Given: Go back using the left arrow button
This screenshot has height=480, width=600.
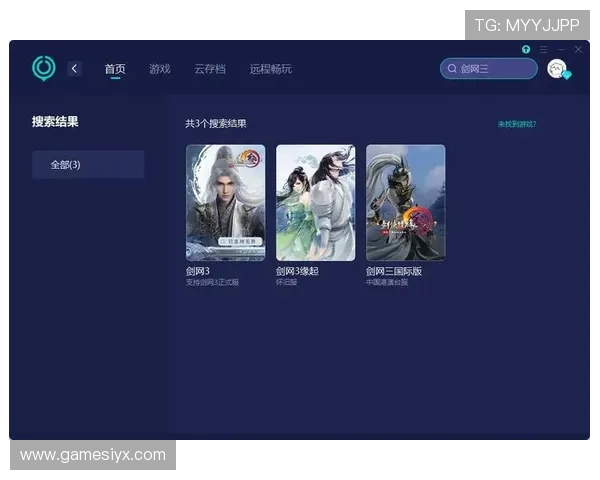Looking at the screenshot, I should 75,69.
